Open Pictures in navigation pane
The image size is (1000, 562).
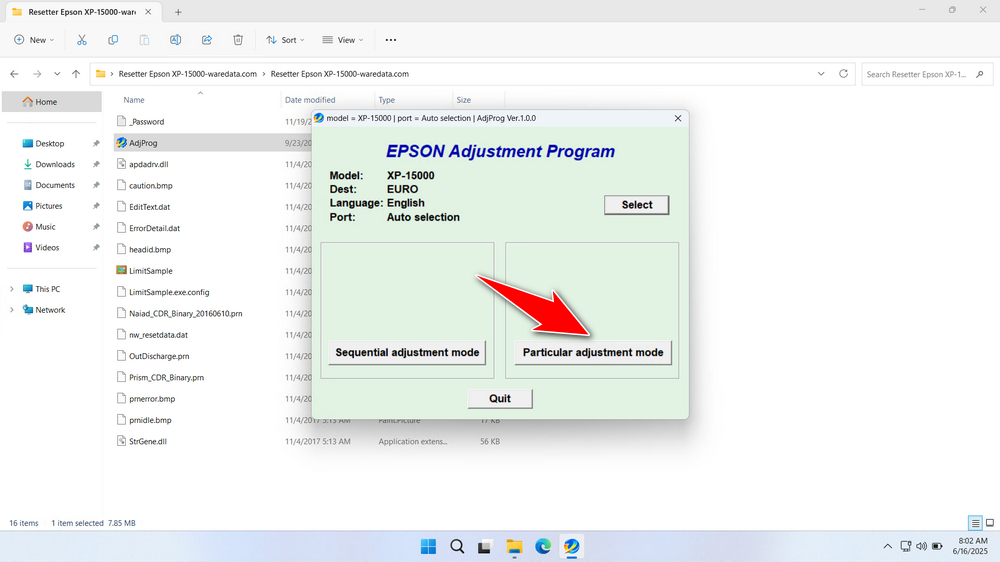point(48,206)
